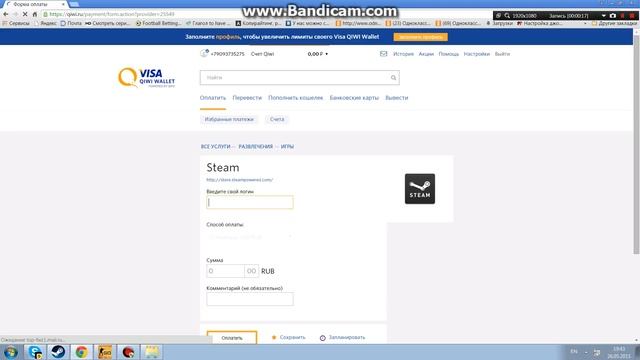Click the browser forward arrow
The height and width of the screenshot is (360, 640).
16,14
